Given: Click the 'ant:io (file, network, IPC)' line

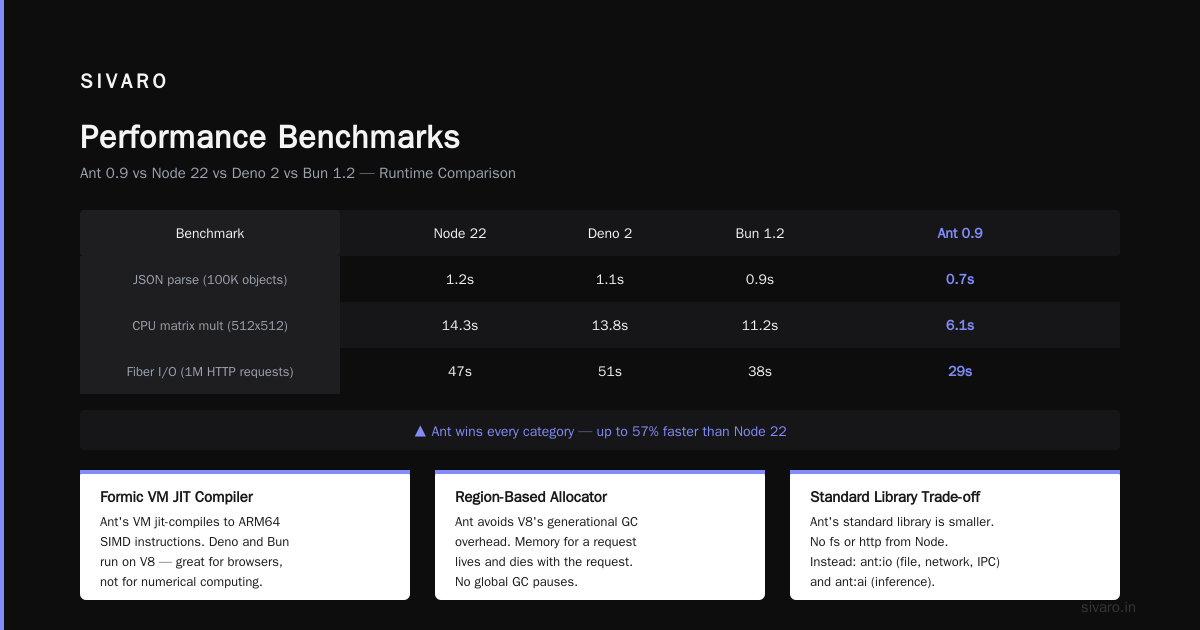Looking at the screenshot, I should pyautogui.click(x=905, y=561).
